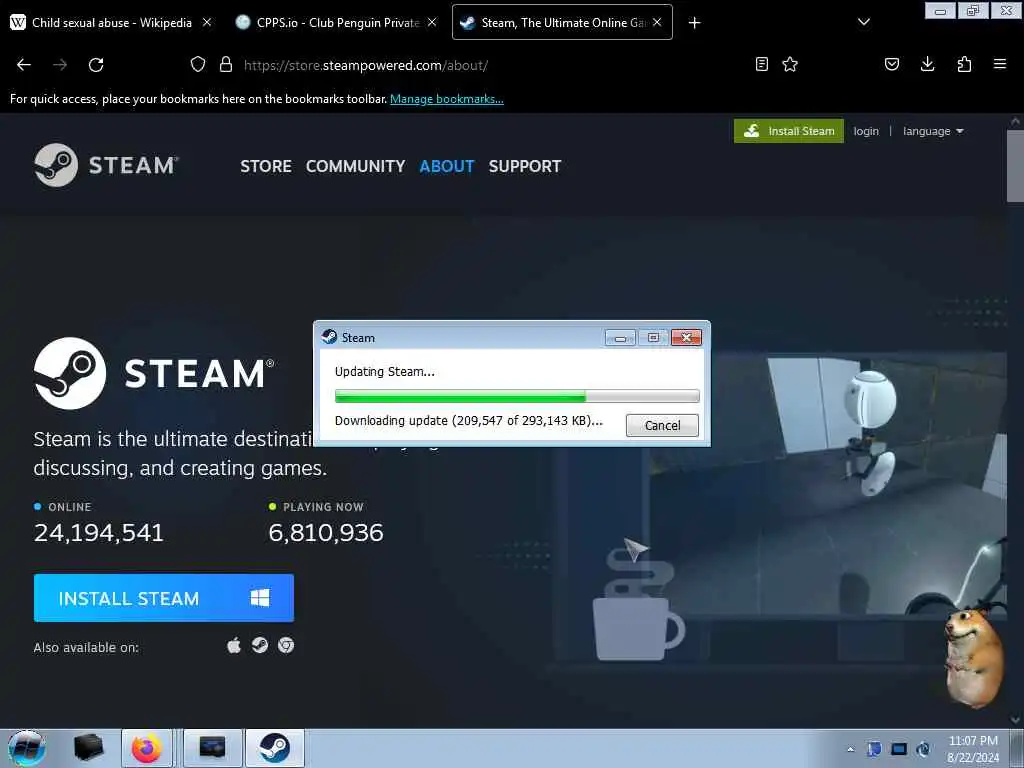Click the page vertical scrollbar thumb
The image size is (1024, 768).
(x=1015, y=167)
